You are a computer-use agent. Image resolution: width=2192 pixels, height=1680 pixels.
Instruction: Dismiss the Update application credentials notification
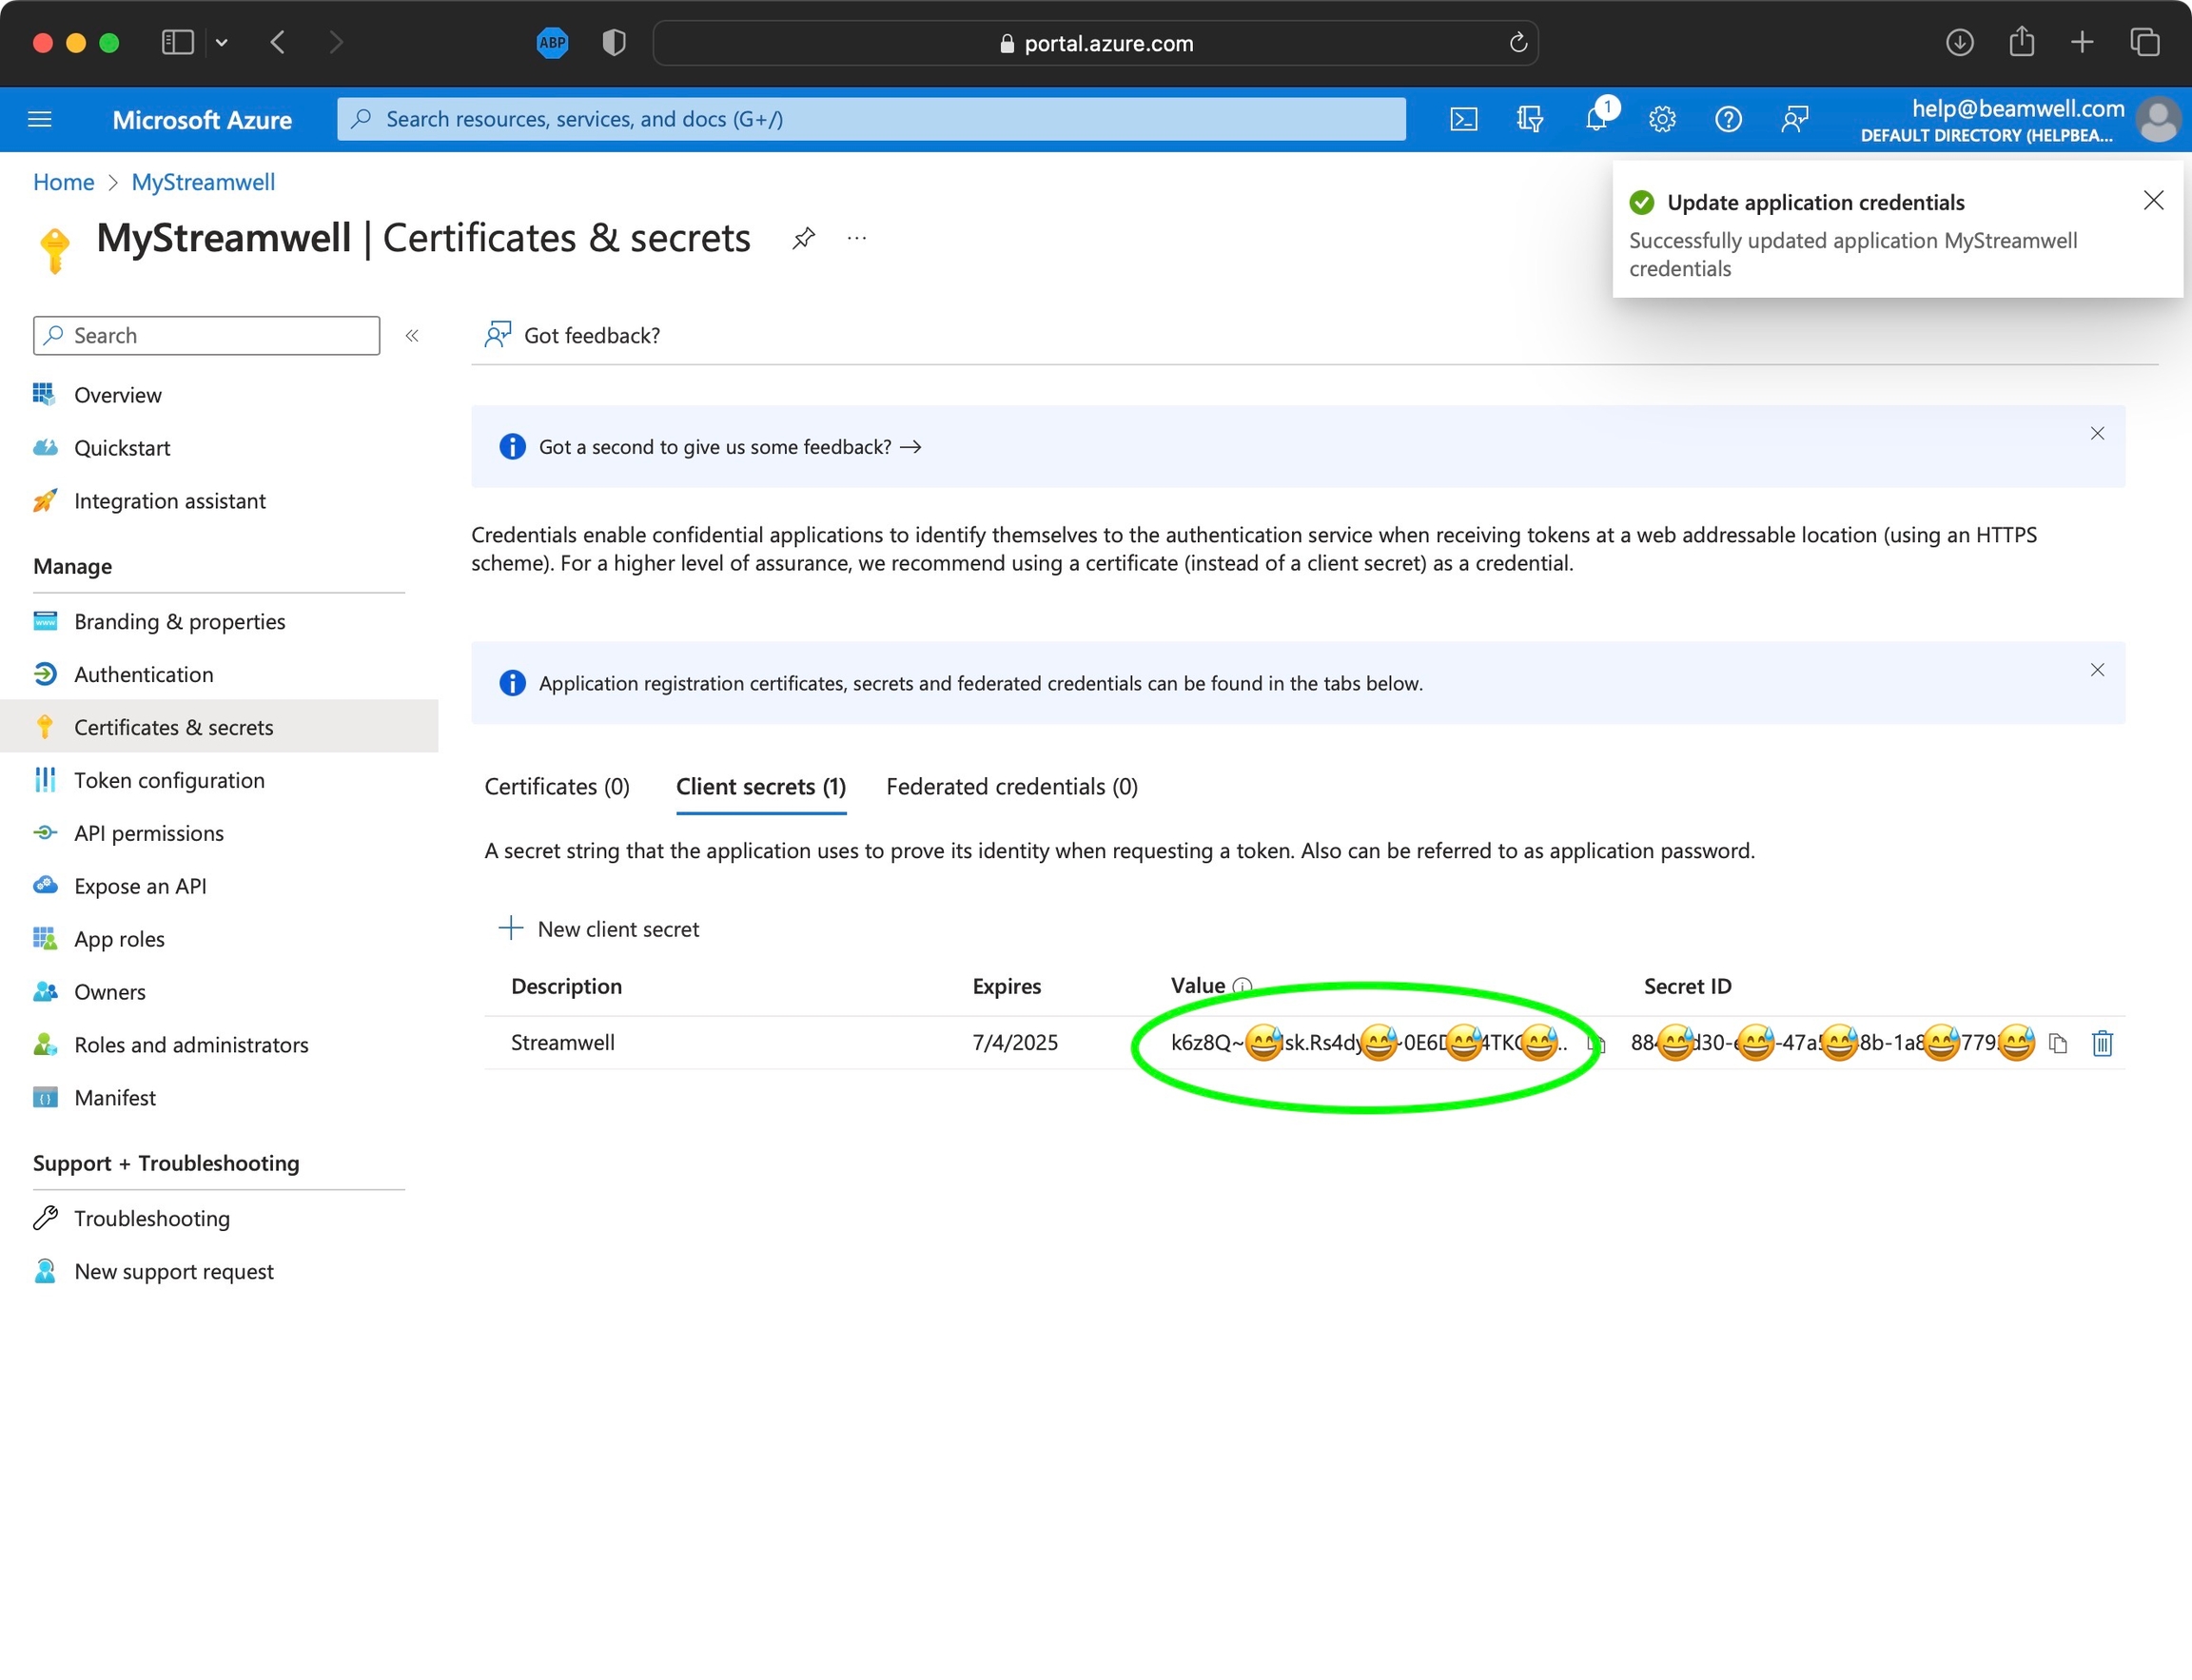click(2153, 201)
